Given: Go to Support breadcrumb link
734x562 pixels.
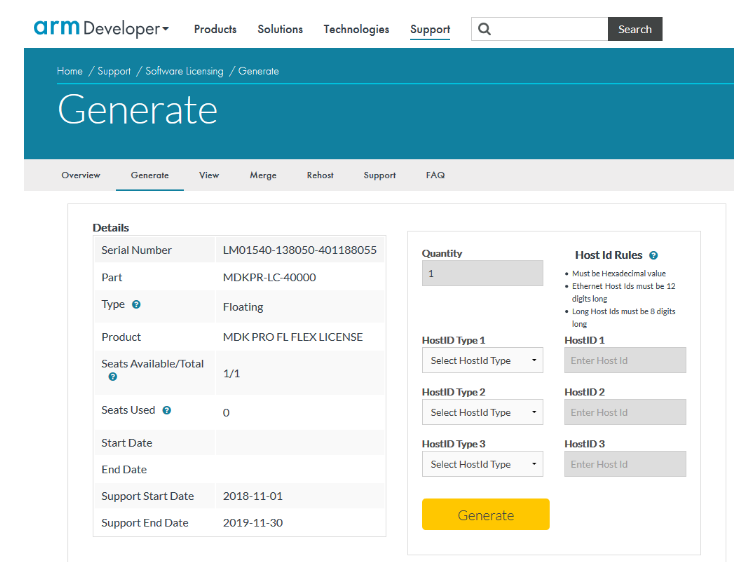Looking at the screenshot, I should pyautogui.click(x=114, y=71).
